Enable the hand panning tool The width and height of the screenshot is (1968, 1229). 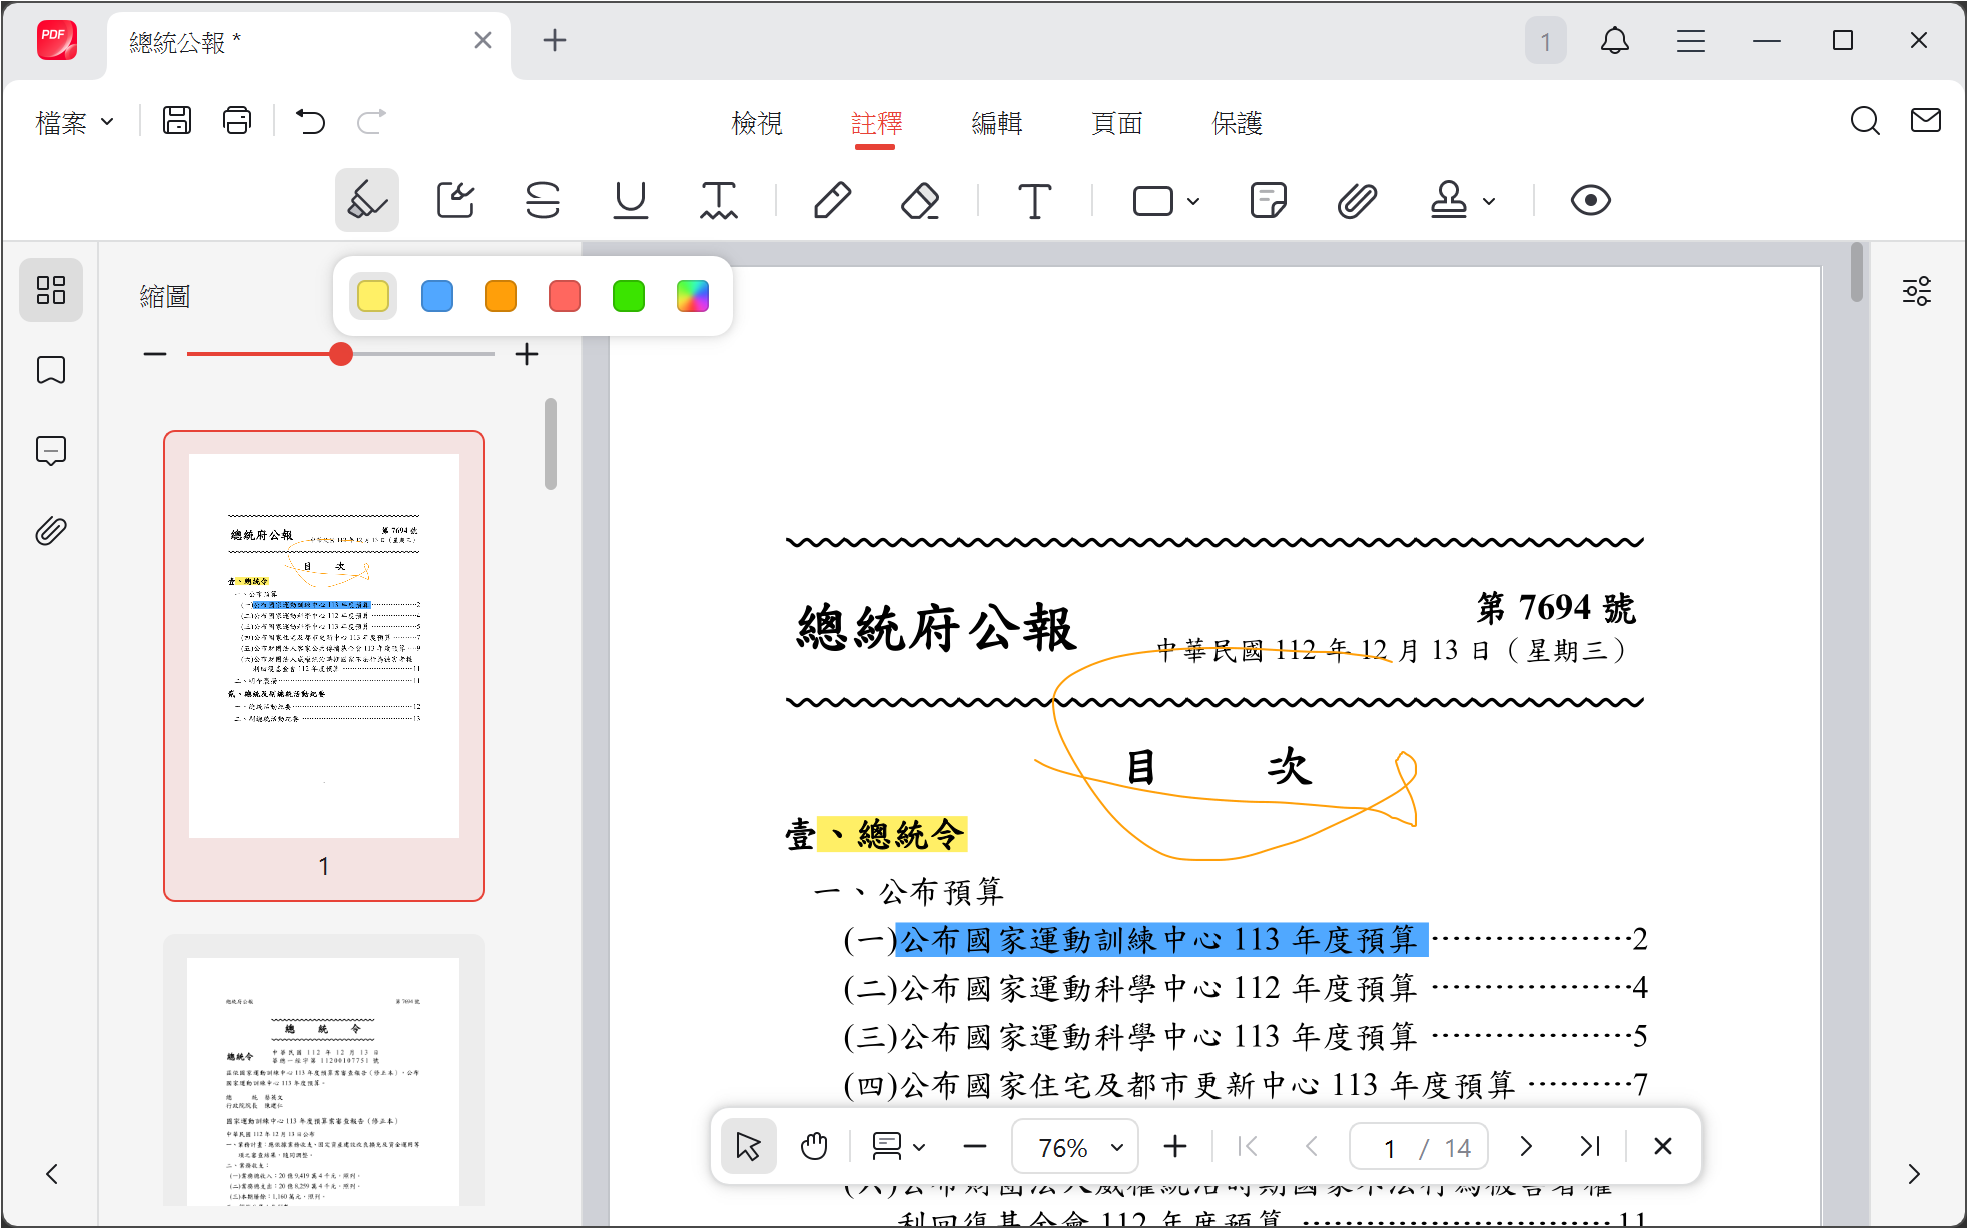813,1146
